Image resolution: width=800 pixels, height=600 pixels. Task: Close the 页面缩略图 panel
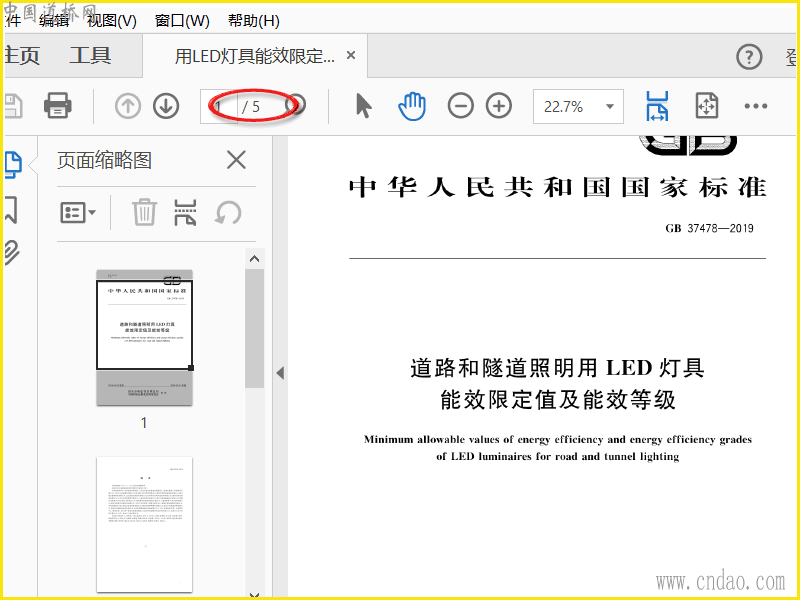236,160
